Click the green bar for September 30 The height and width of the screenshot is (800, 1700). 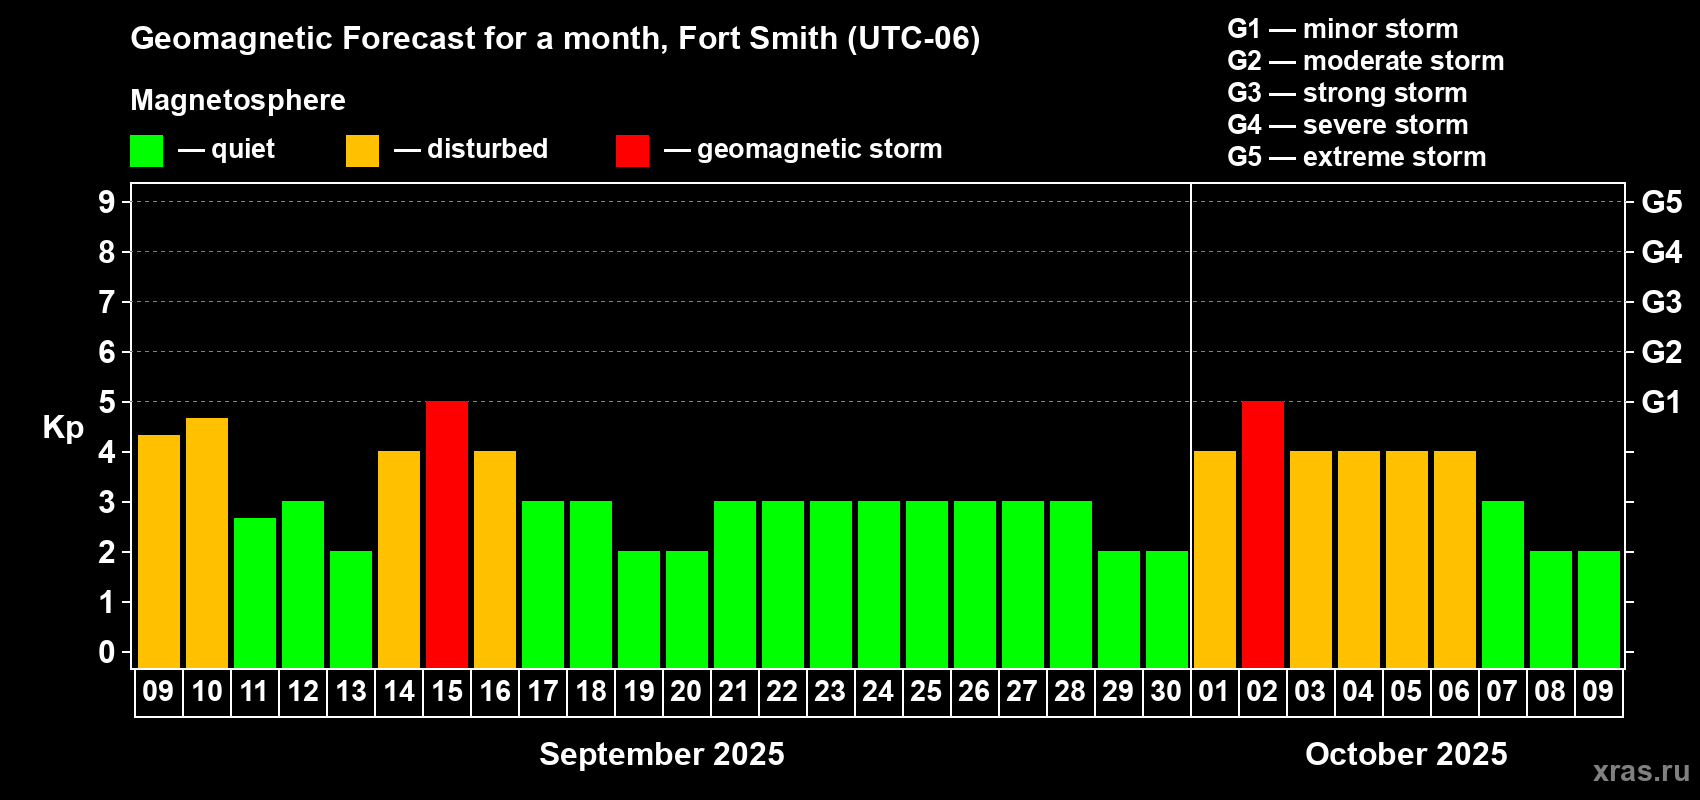1167,609
